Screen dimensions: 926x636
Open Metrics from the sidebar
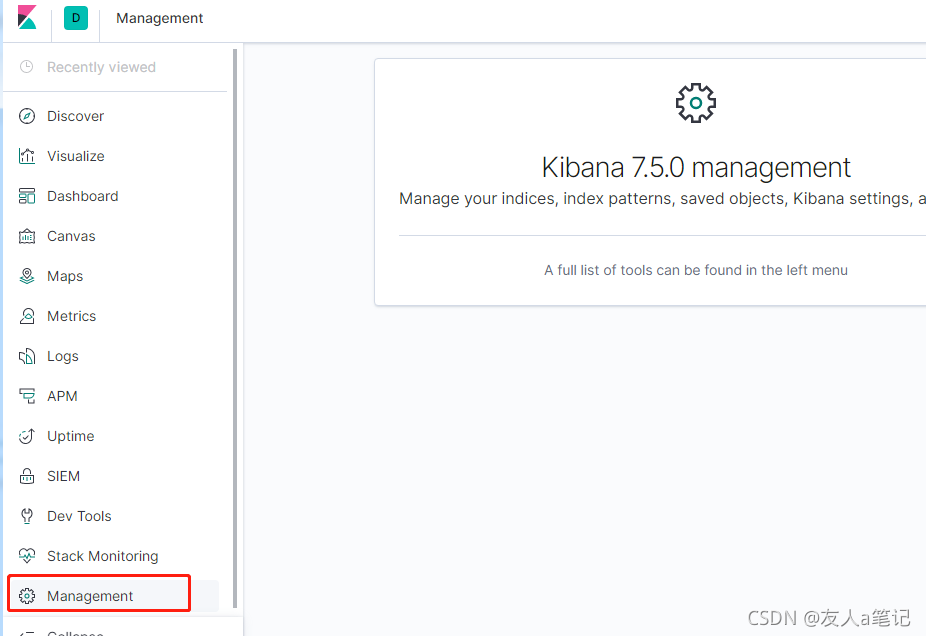71,316
